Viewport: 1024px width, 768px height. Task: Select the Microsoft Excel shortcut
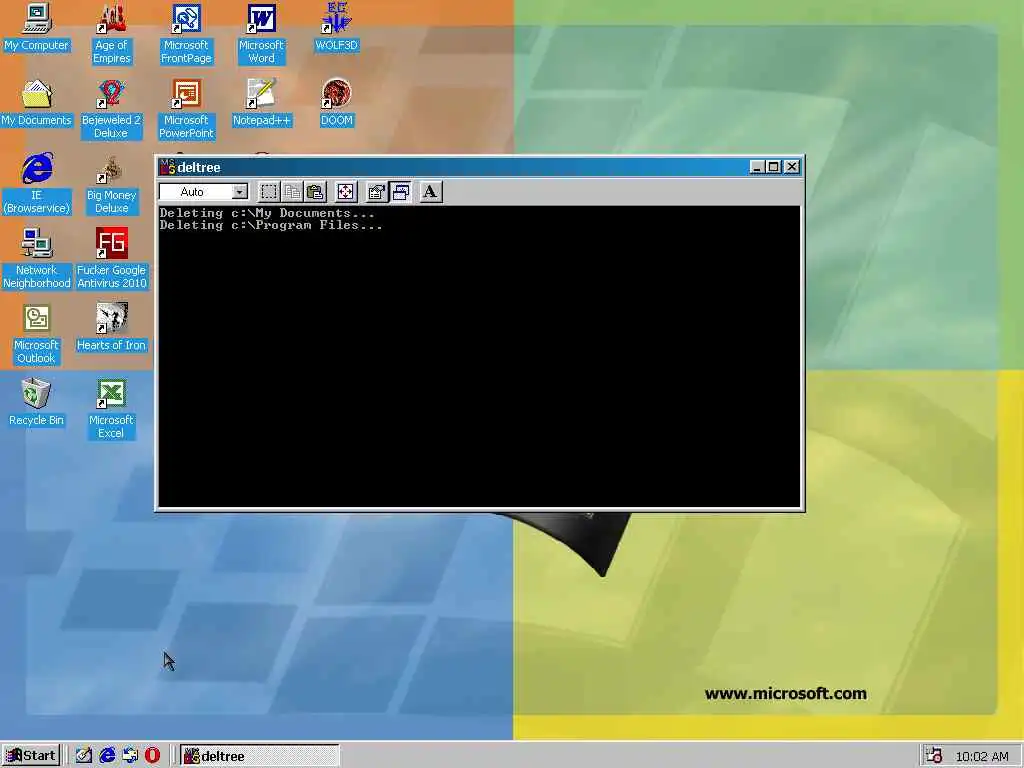(x=111, y=409)
